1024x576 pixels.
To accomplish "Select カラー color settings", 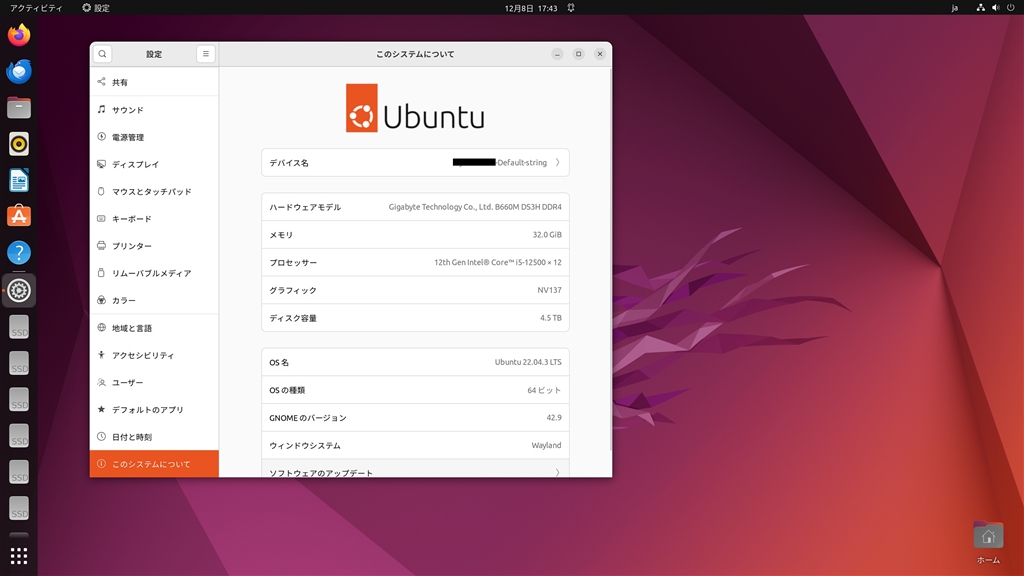I will [154, 300].
